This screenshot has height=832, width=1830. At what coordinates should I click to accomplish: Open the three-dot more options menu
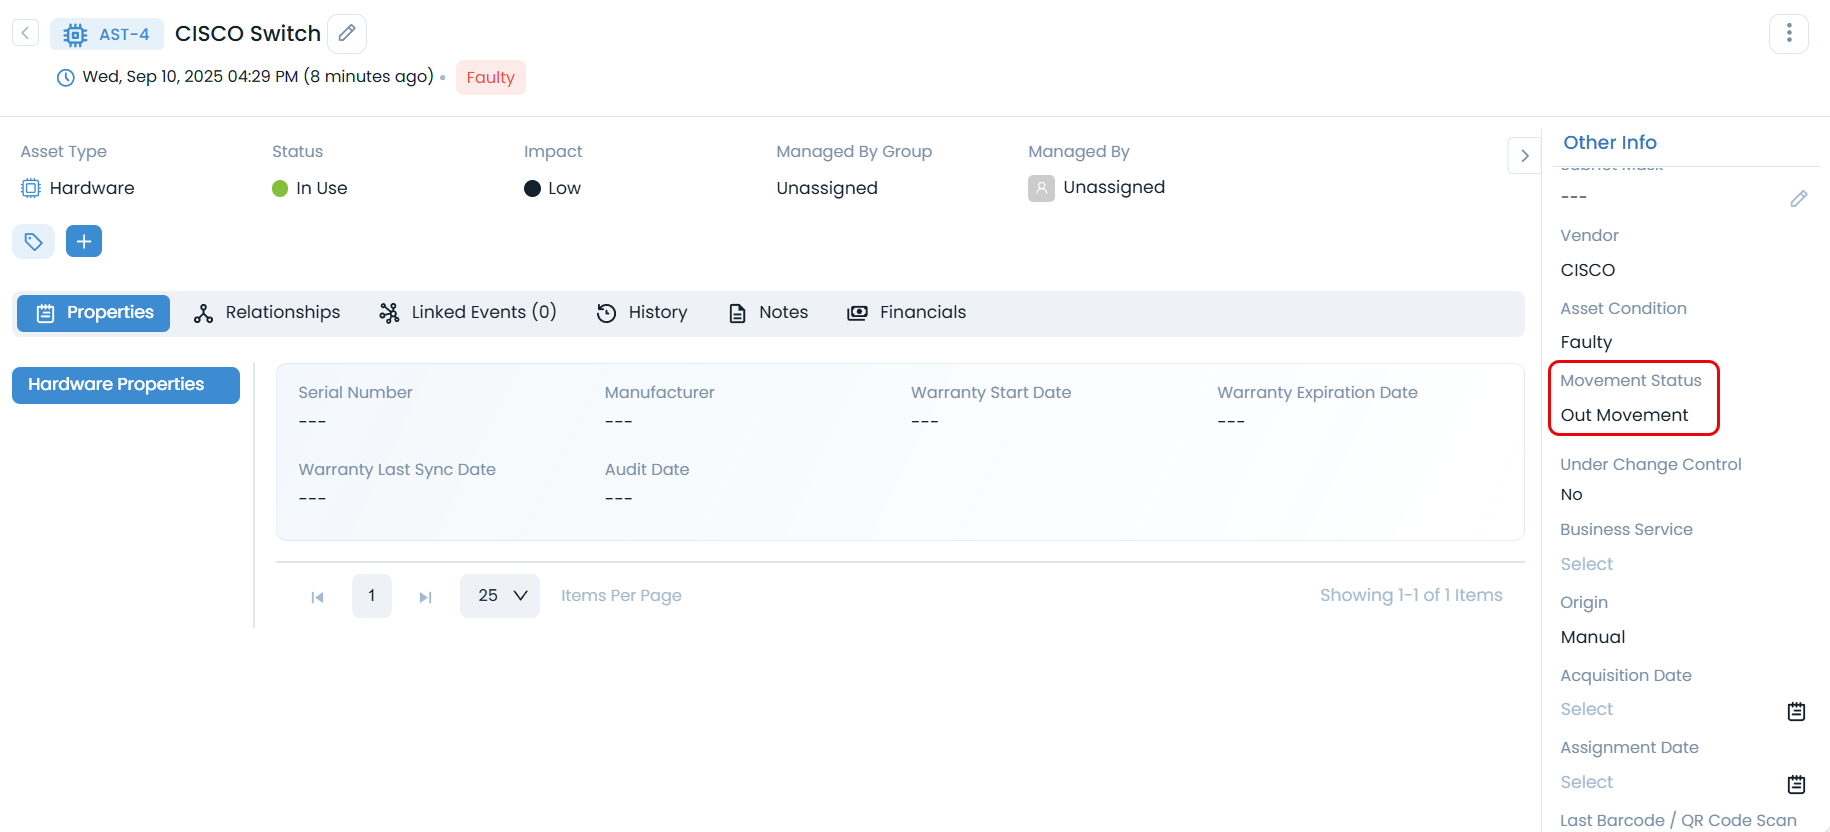click(1788, 34)
